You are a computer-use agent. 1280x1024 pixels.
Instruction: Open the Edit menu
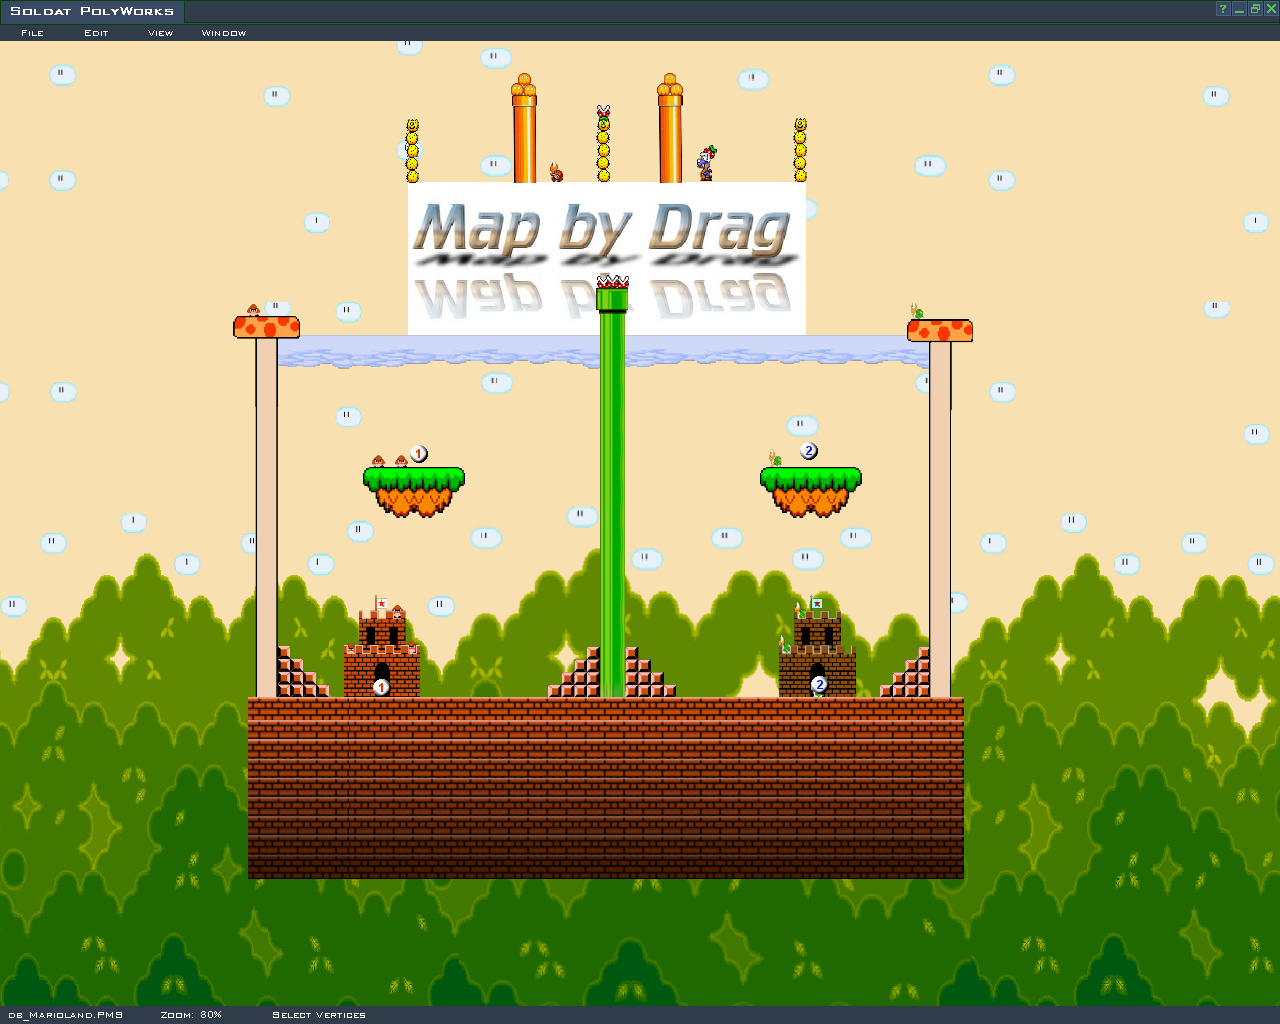tap(96, 33)
